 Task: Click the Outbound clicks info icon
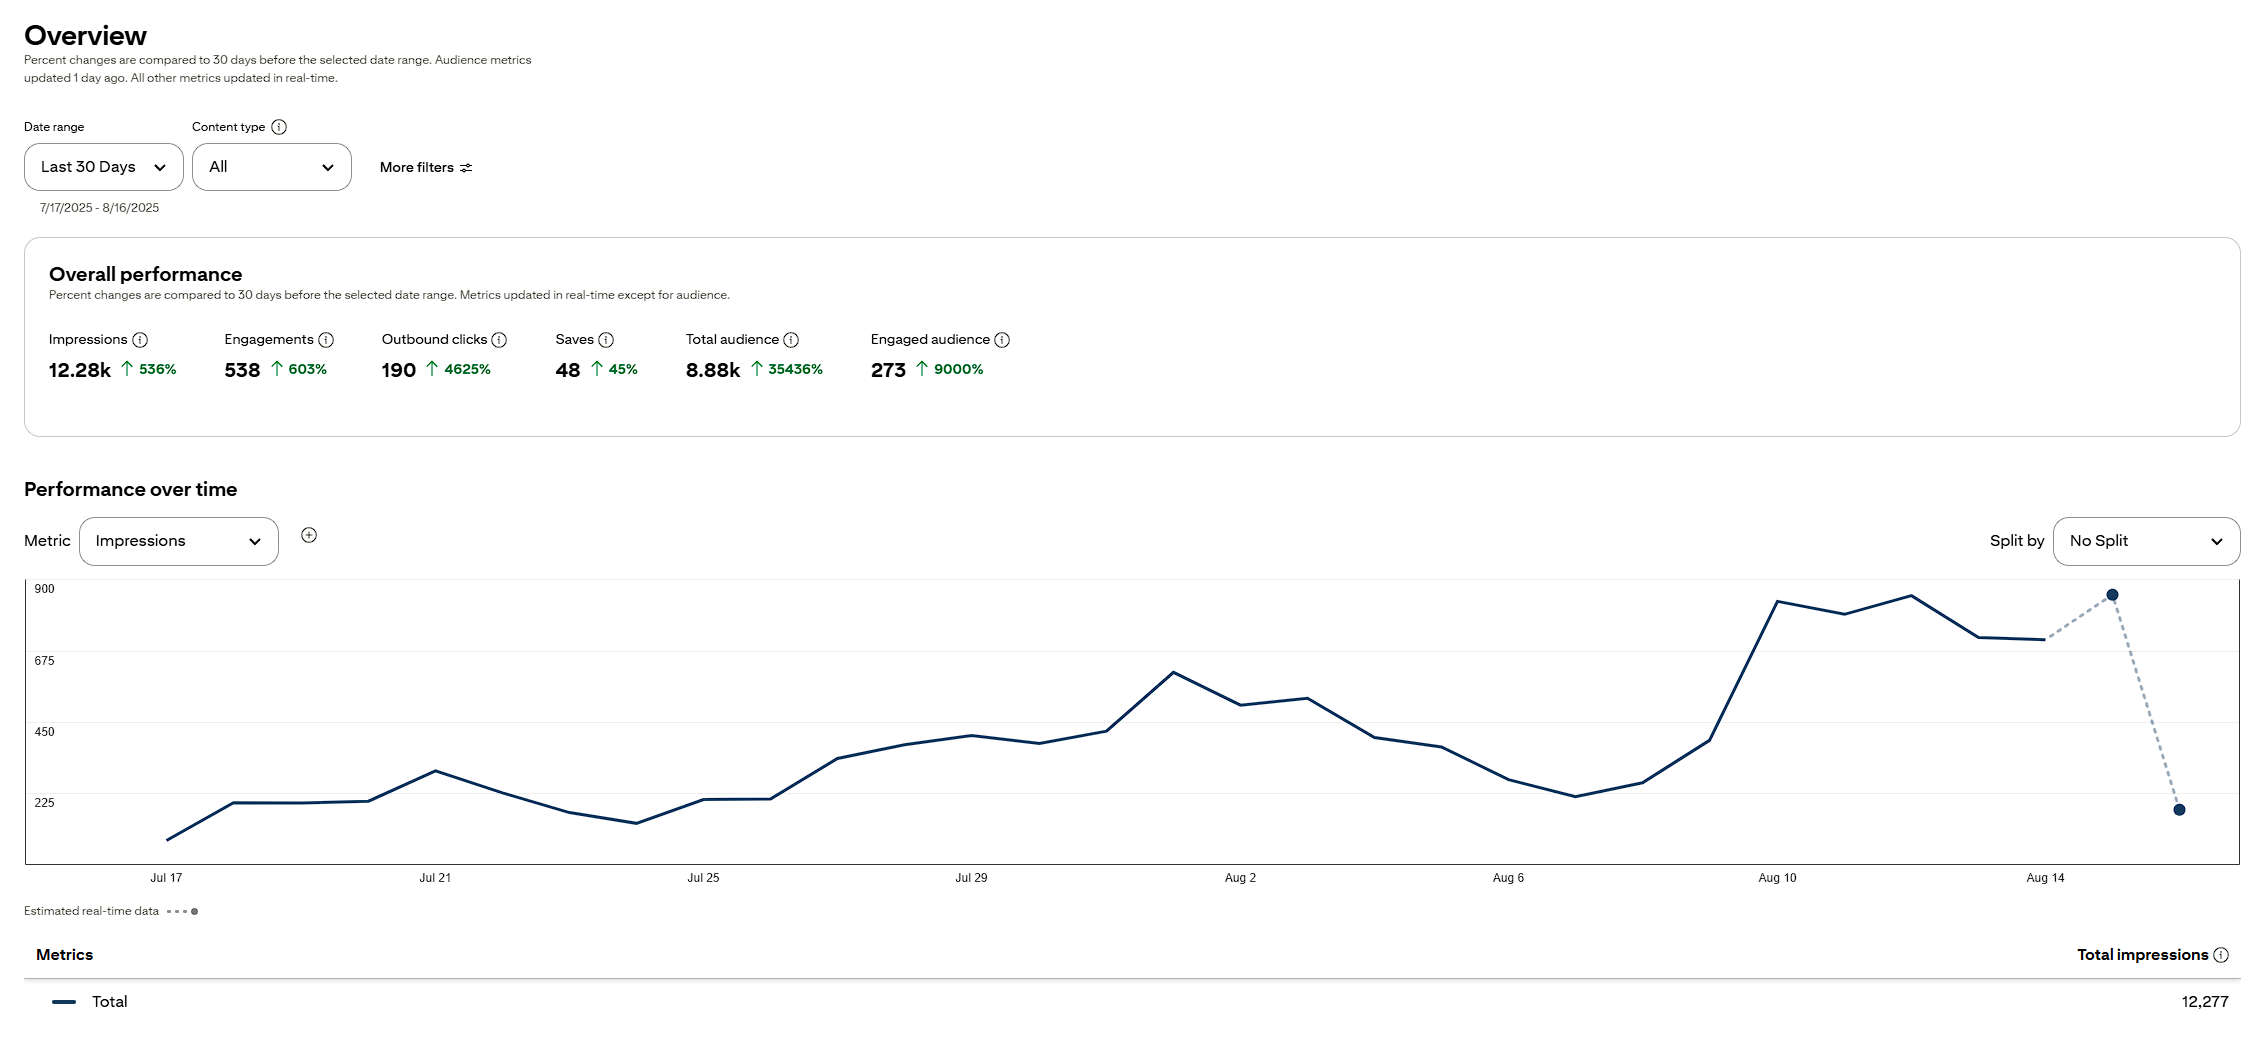(499, 340)
